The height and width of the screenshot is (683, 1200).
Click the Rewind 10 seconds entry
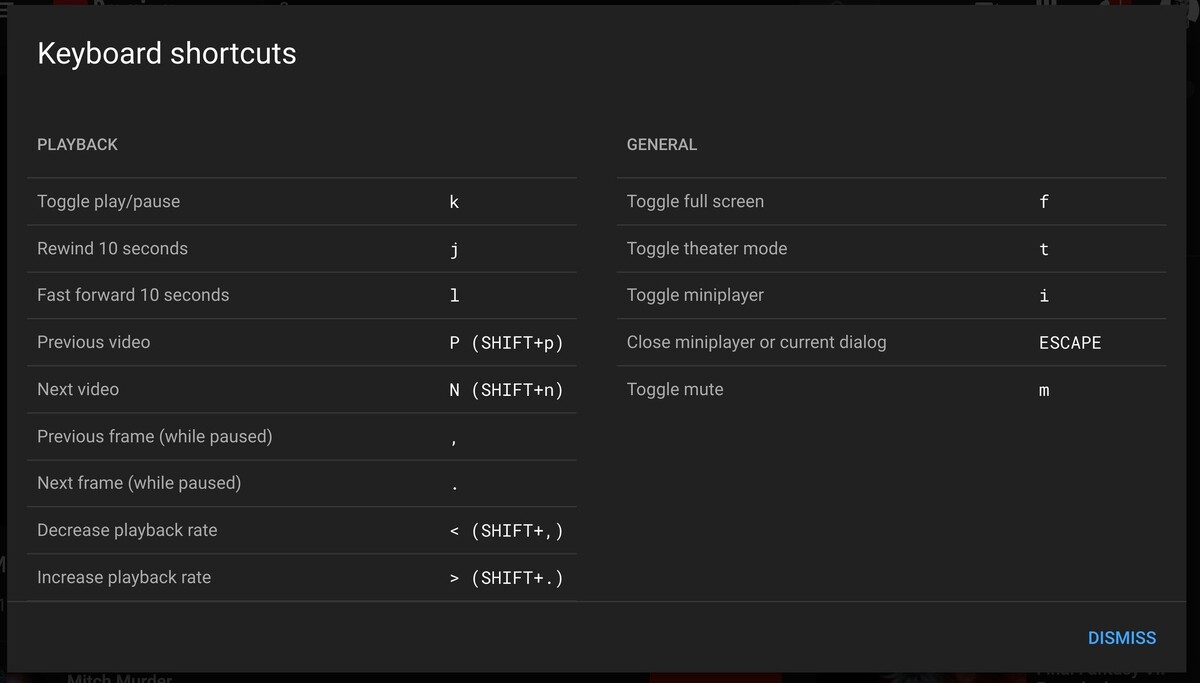[301, 249]
